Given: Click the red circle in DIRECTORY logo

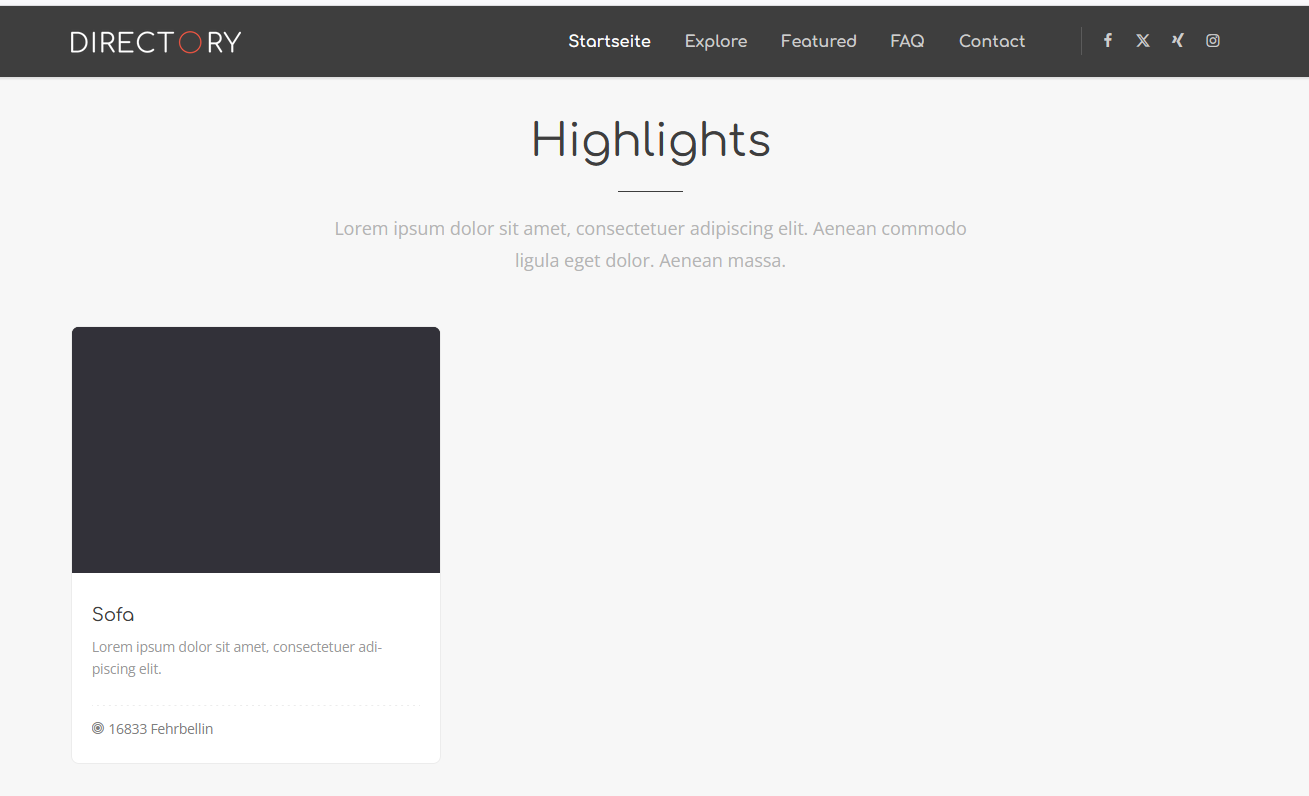Looking at the screenshot, I should pyautogui.click(x=190, y=42).
